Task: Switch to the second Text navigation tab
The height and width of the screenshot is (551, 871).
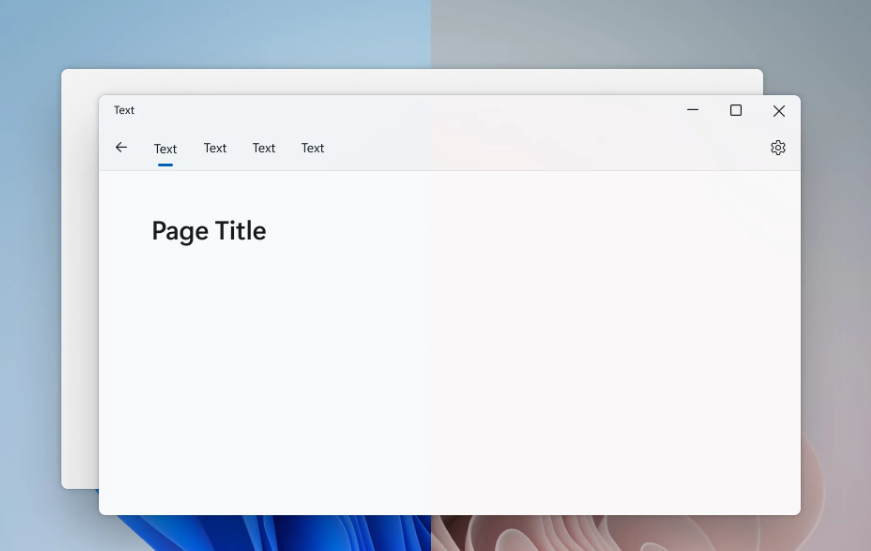Action: [215, 148]
